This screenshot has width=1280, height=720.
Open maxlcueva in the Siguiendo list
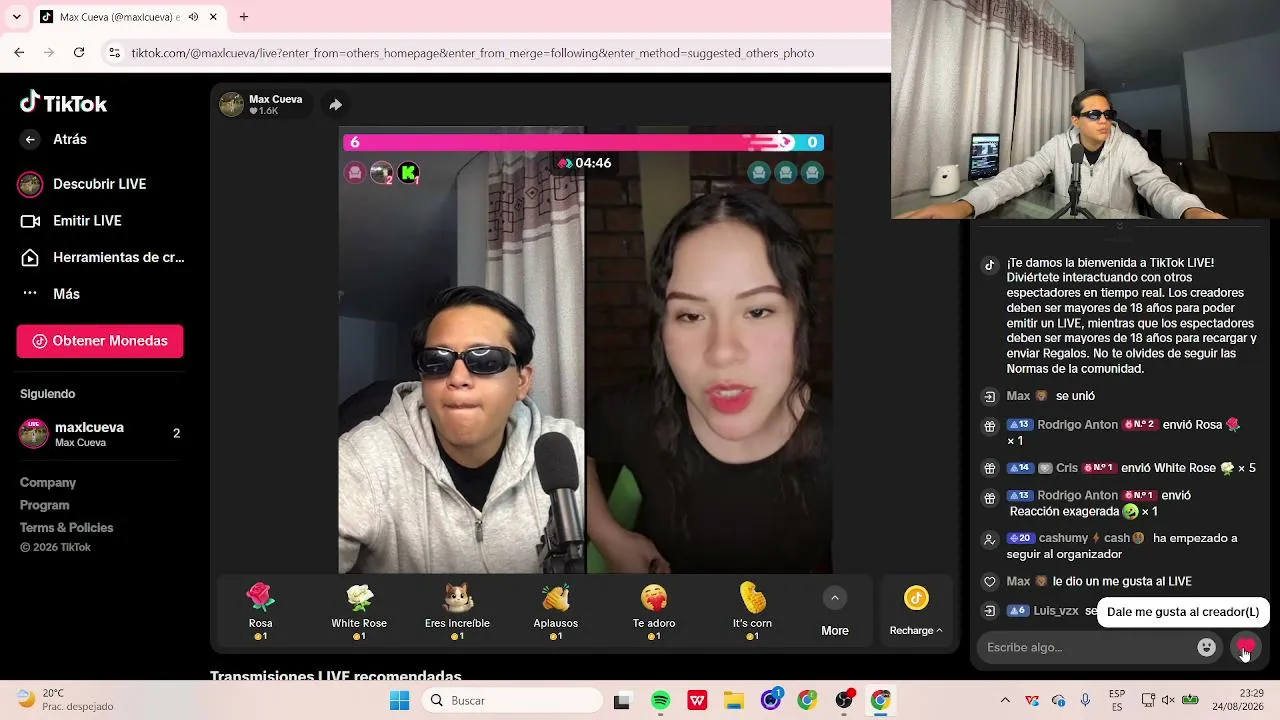[100, 434]
